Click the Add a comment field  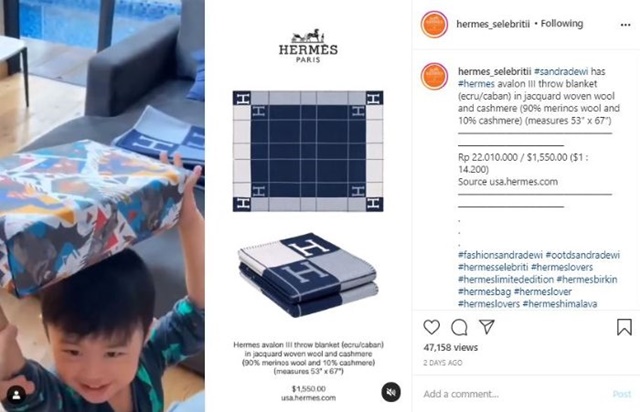(x=512, y=394)
